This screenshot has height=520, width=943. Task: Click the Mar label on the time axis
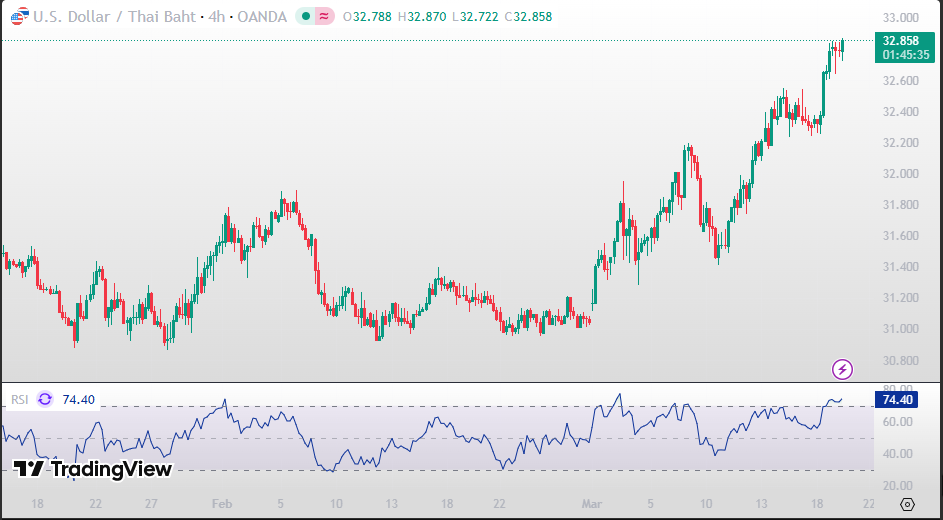click(x=594, y=504)
